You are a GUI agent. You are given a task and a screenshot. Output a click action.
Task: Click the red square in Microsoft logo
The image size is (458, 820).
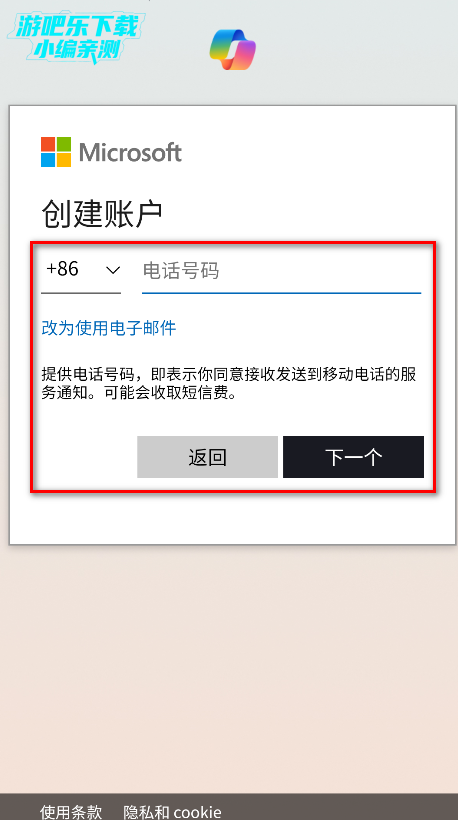48,144
